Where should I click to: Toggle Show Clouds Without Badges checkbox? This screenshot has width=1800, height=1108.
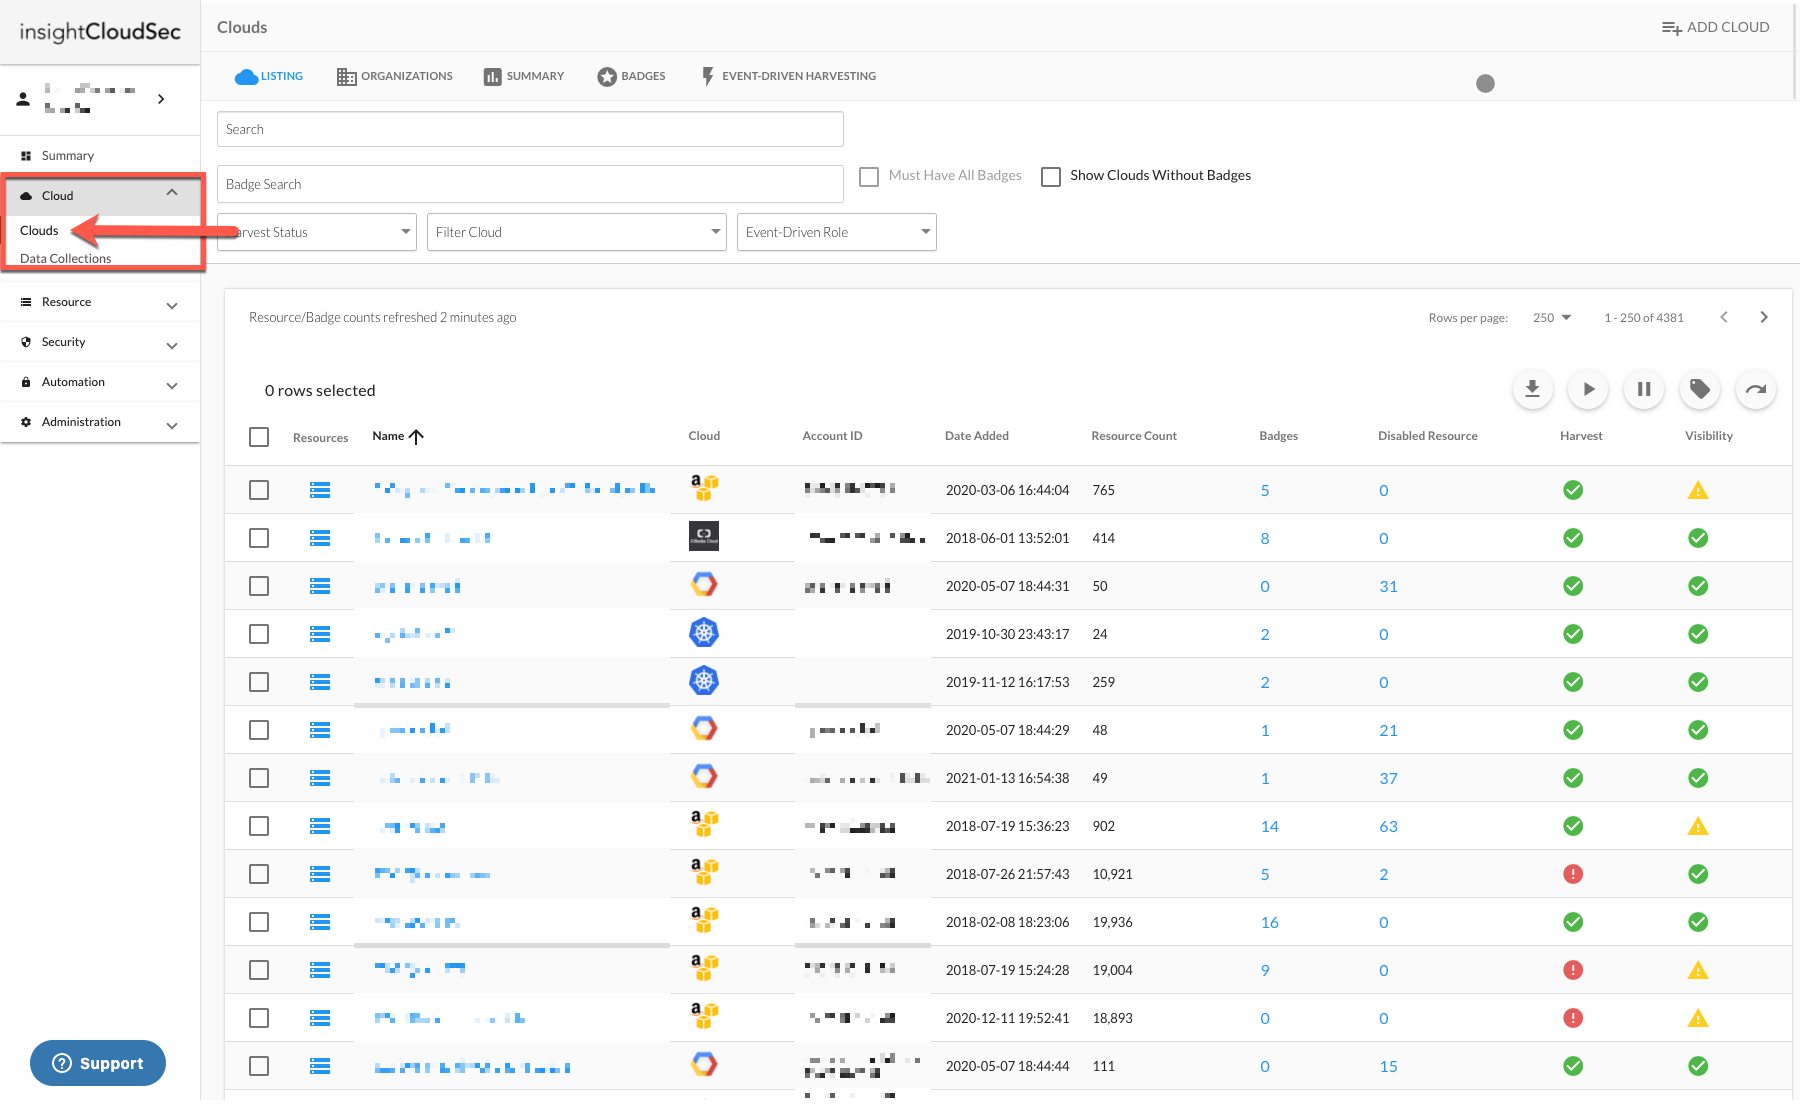tap(1051, 176)
